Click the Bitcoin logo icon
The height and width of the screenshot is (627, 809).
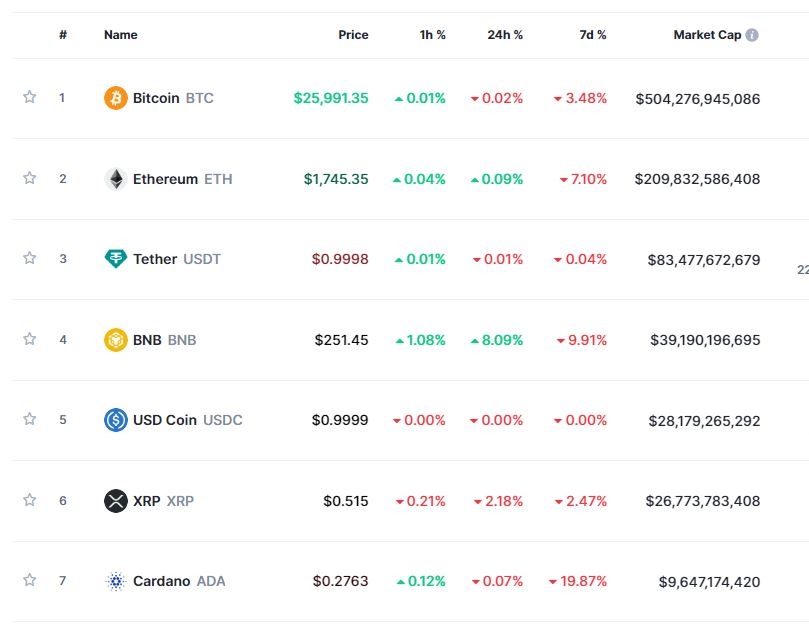[x=116, y=98]
